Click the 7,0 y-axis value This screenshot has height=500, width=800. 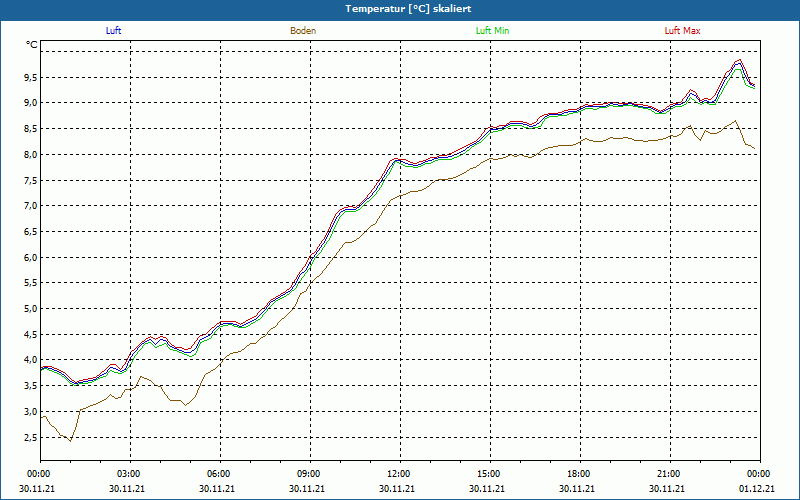(x=31, y=206)
